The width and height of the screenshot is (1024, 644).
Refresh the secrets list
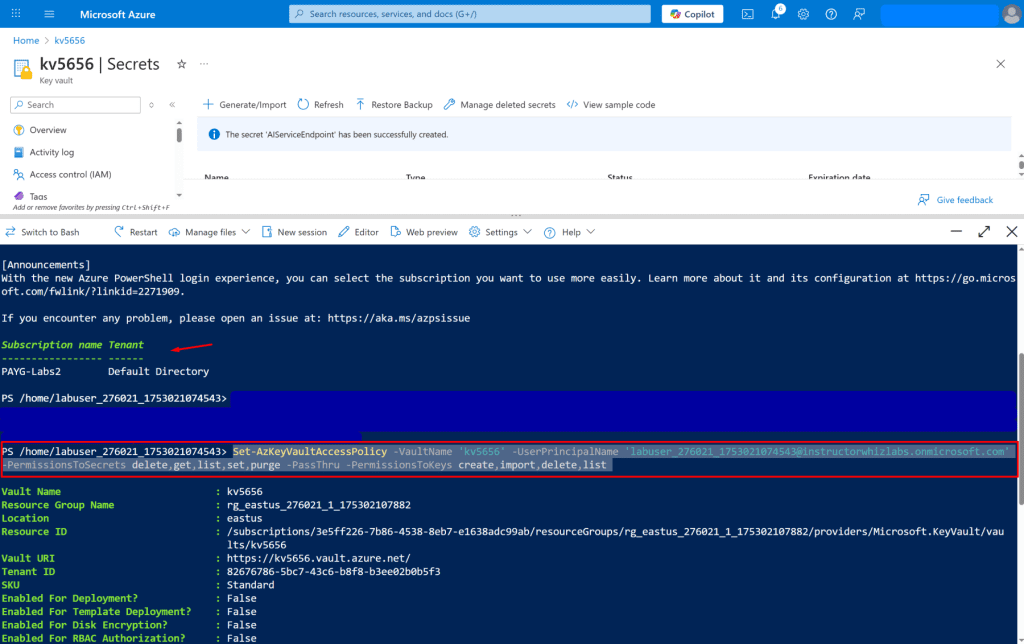coord(320,105)
